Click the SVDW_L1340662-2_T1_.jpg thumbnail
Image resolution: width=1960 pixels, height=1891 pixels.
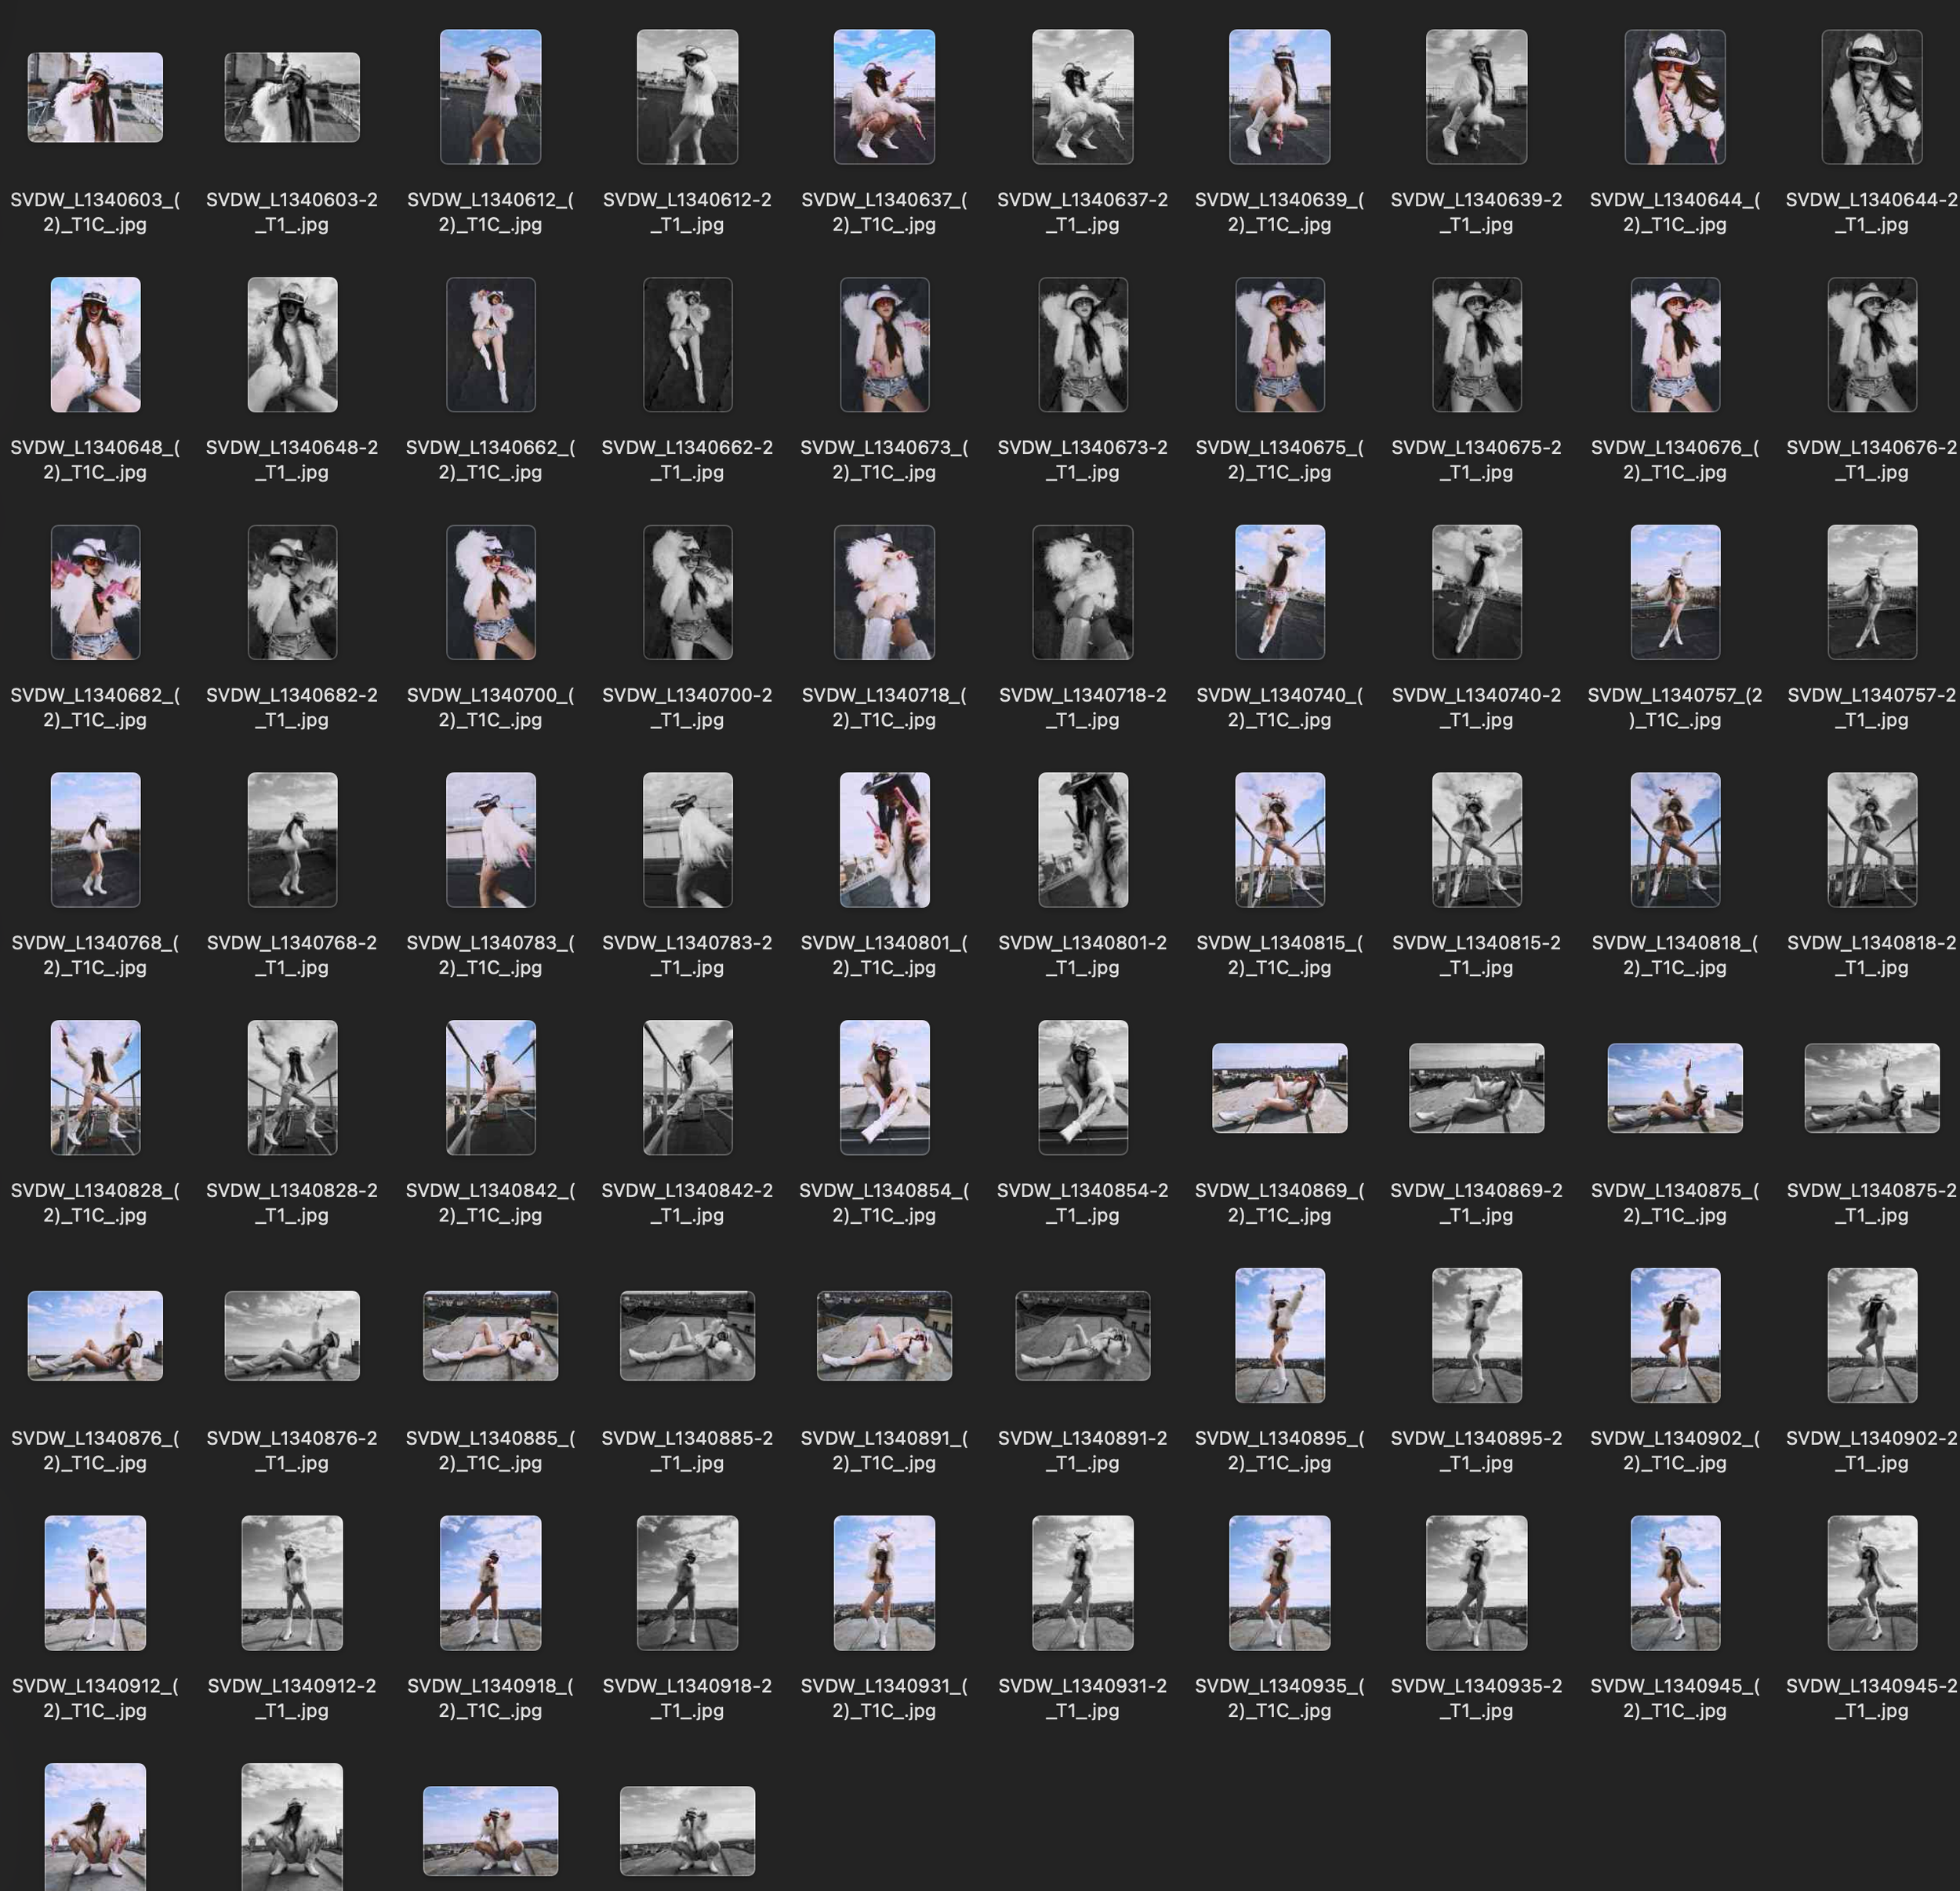[x=687, y=345]
